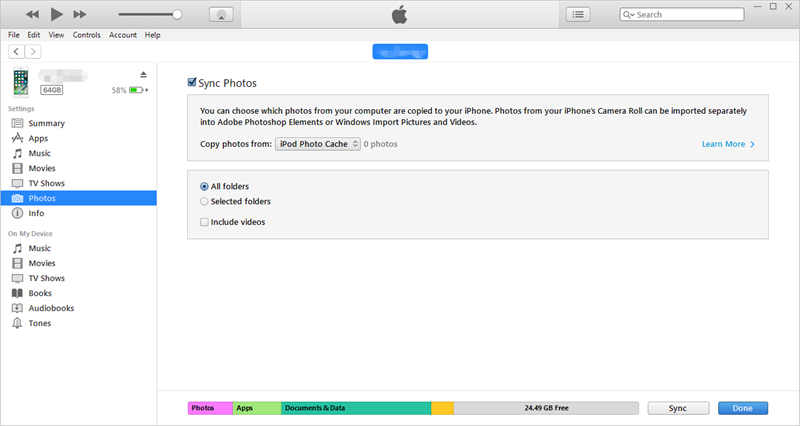Screen dimensions: 800x426
Task: Click the 64GB capacity badge
Action: pyautogui.click(x=52, y=90)
